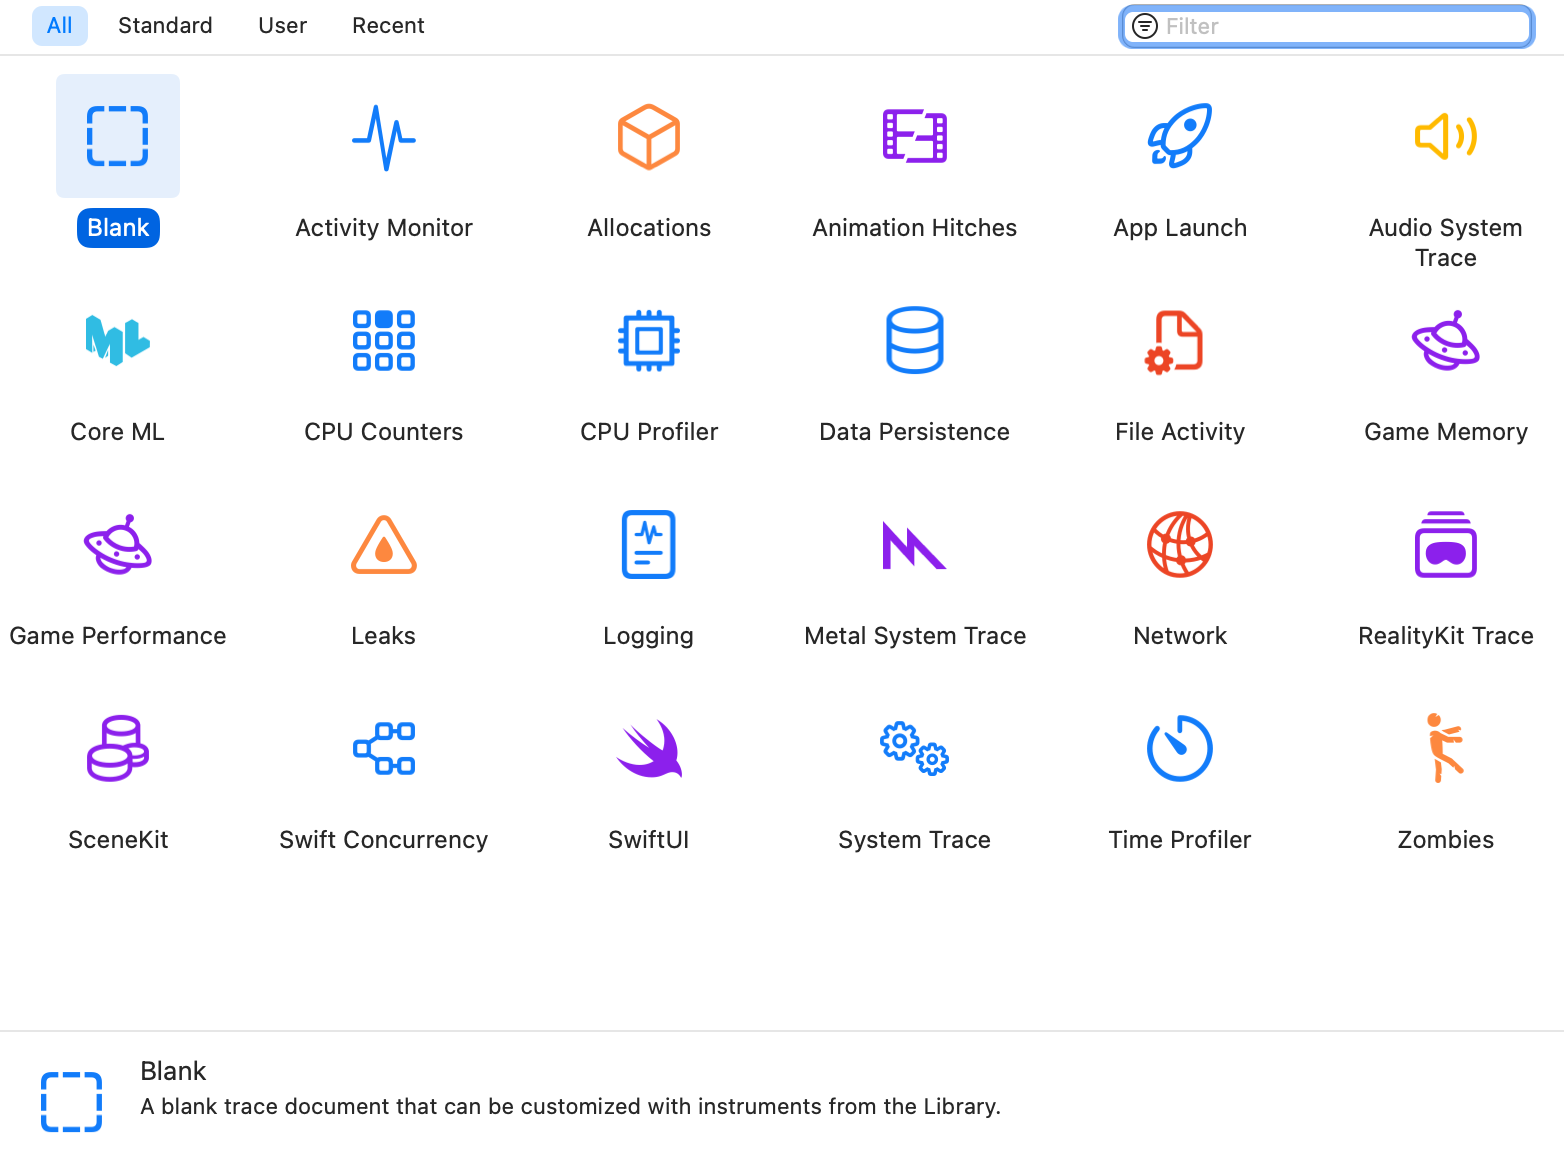The width and height of the screenshot is (1564, 1170).
Task: Select the Blank template icon
Action: point(118,136)
